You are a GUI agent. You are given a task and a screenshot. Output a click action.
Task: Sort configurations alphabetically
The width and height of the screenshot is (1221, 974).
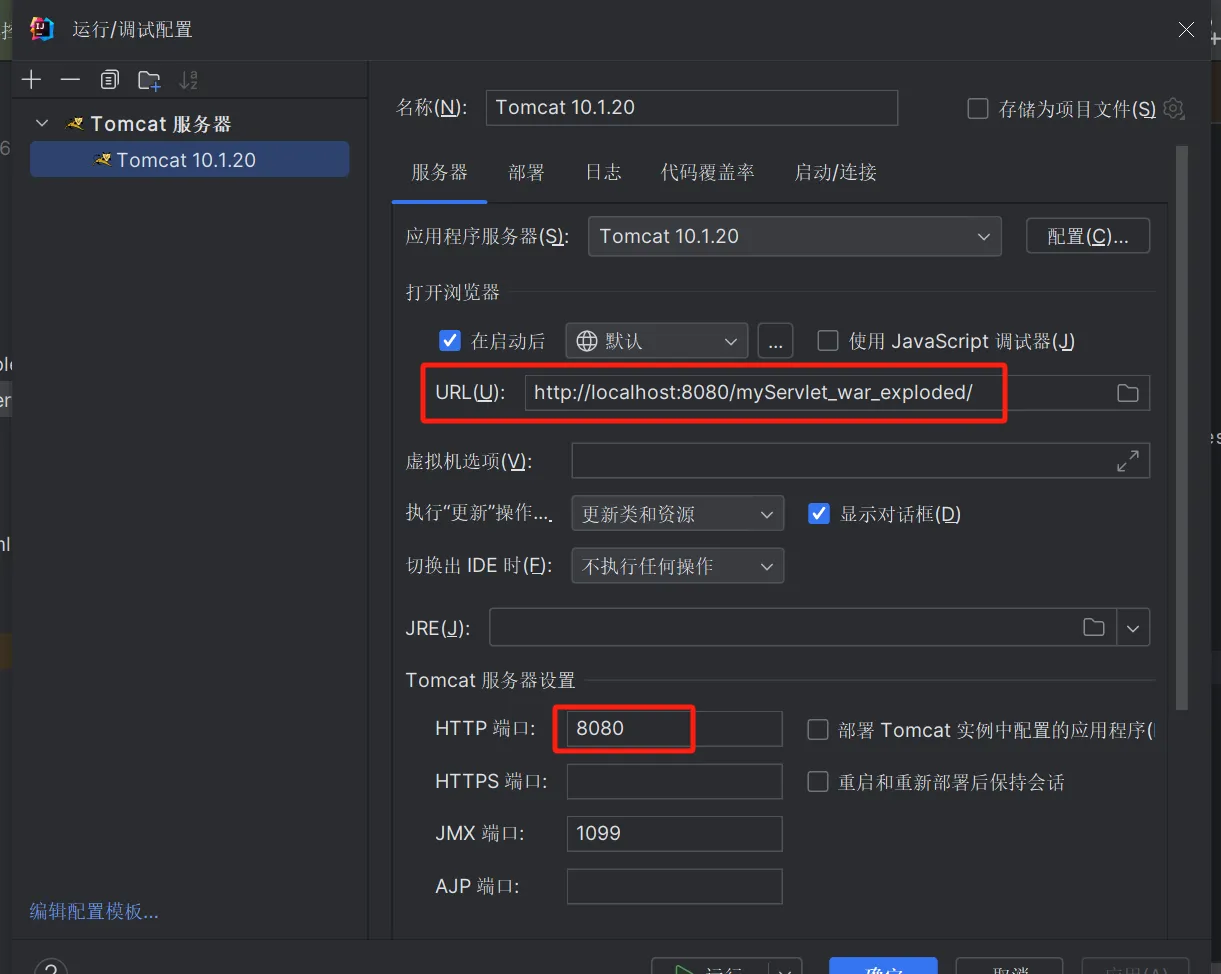[x=188, y=80]
